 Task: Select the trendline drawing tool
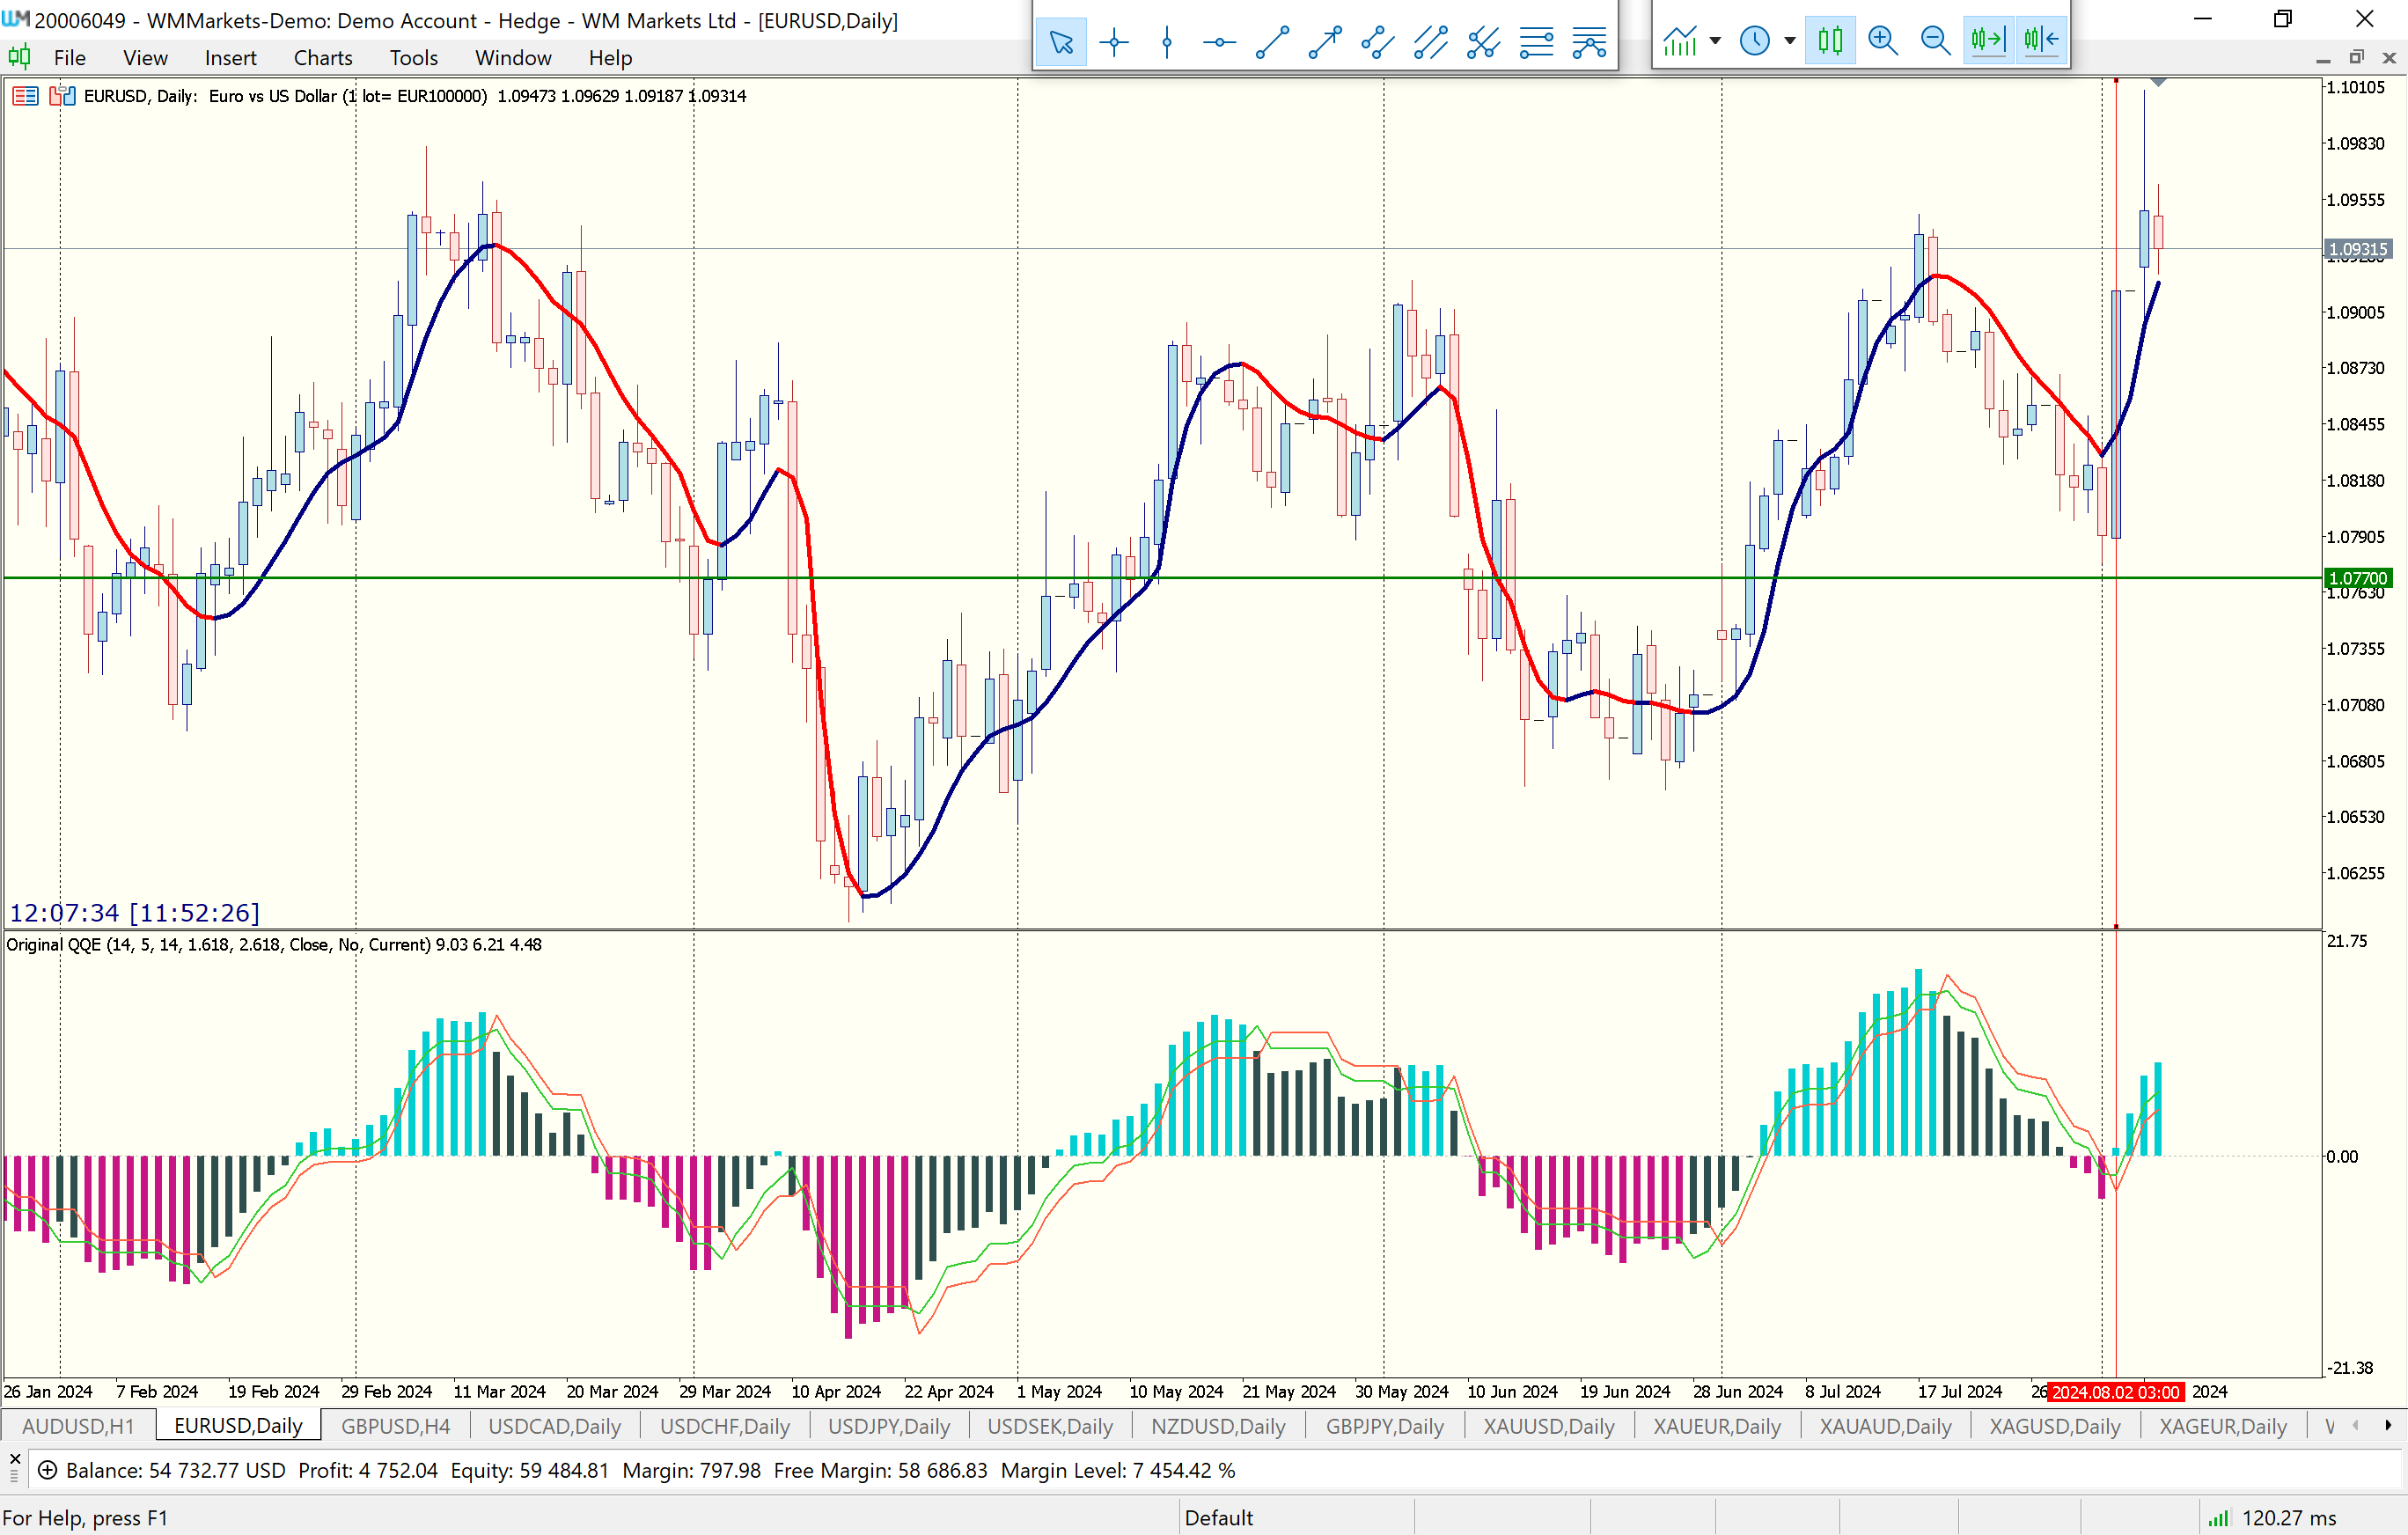[x=1272, y=42]
